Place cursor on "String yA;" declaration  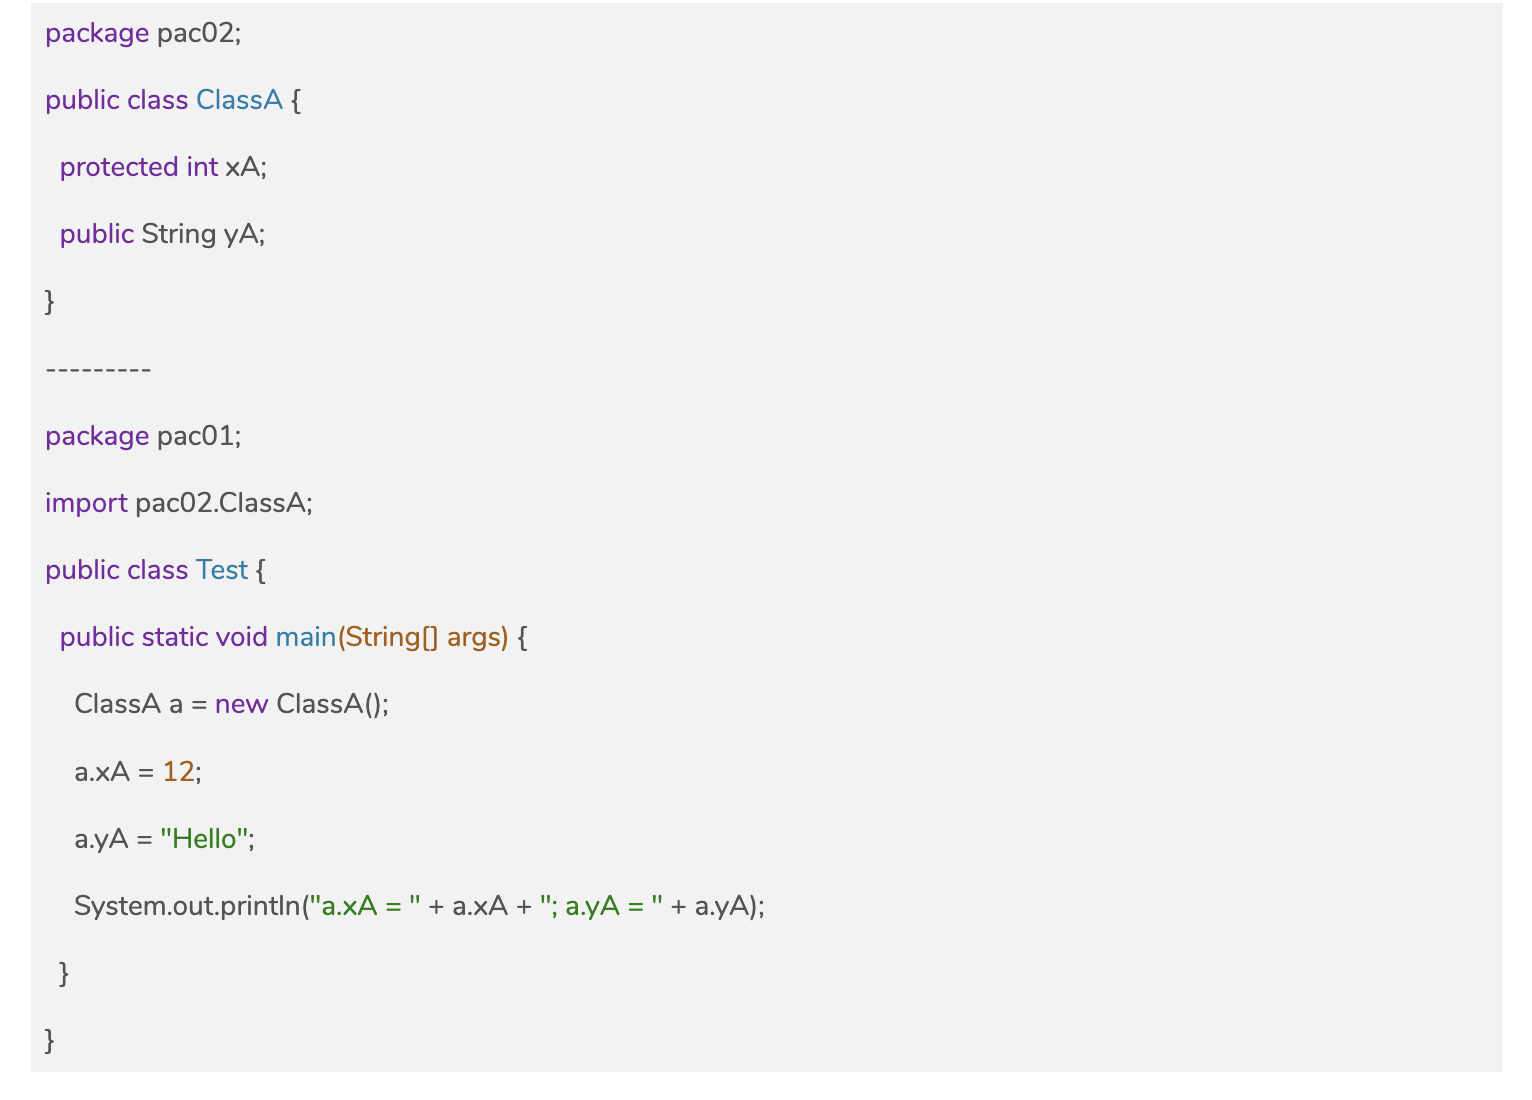(x=203, y=234)
